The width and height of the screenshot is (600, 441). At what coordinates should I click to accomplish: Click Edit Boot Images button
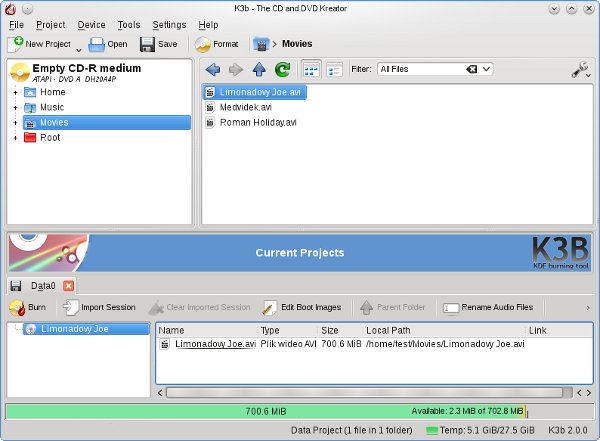(x=301, y=307)
